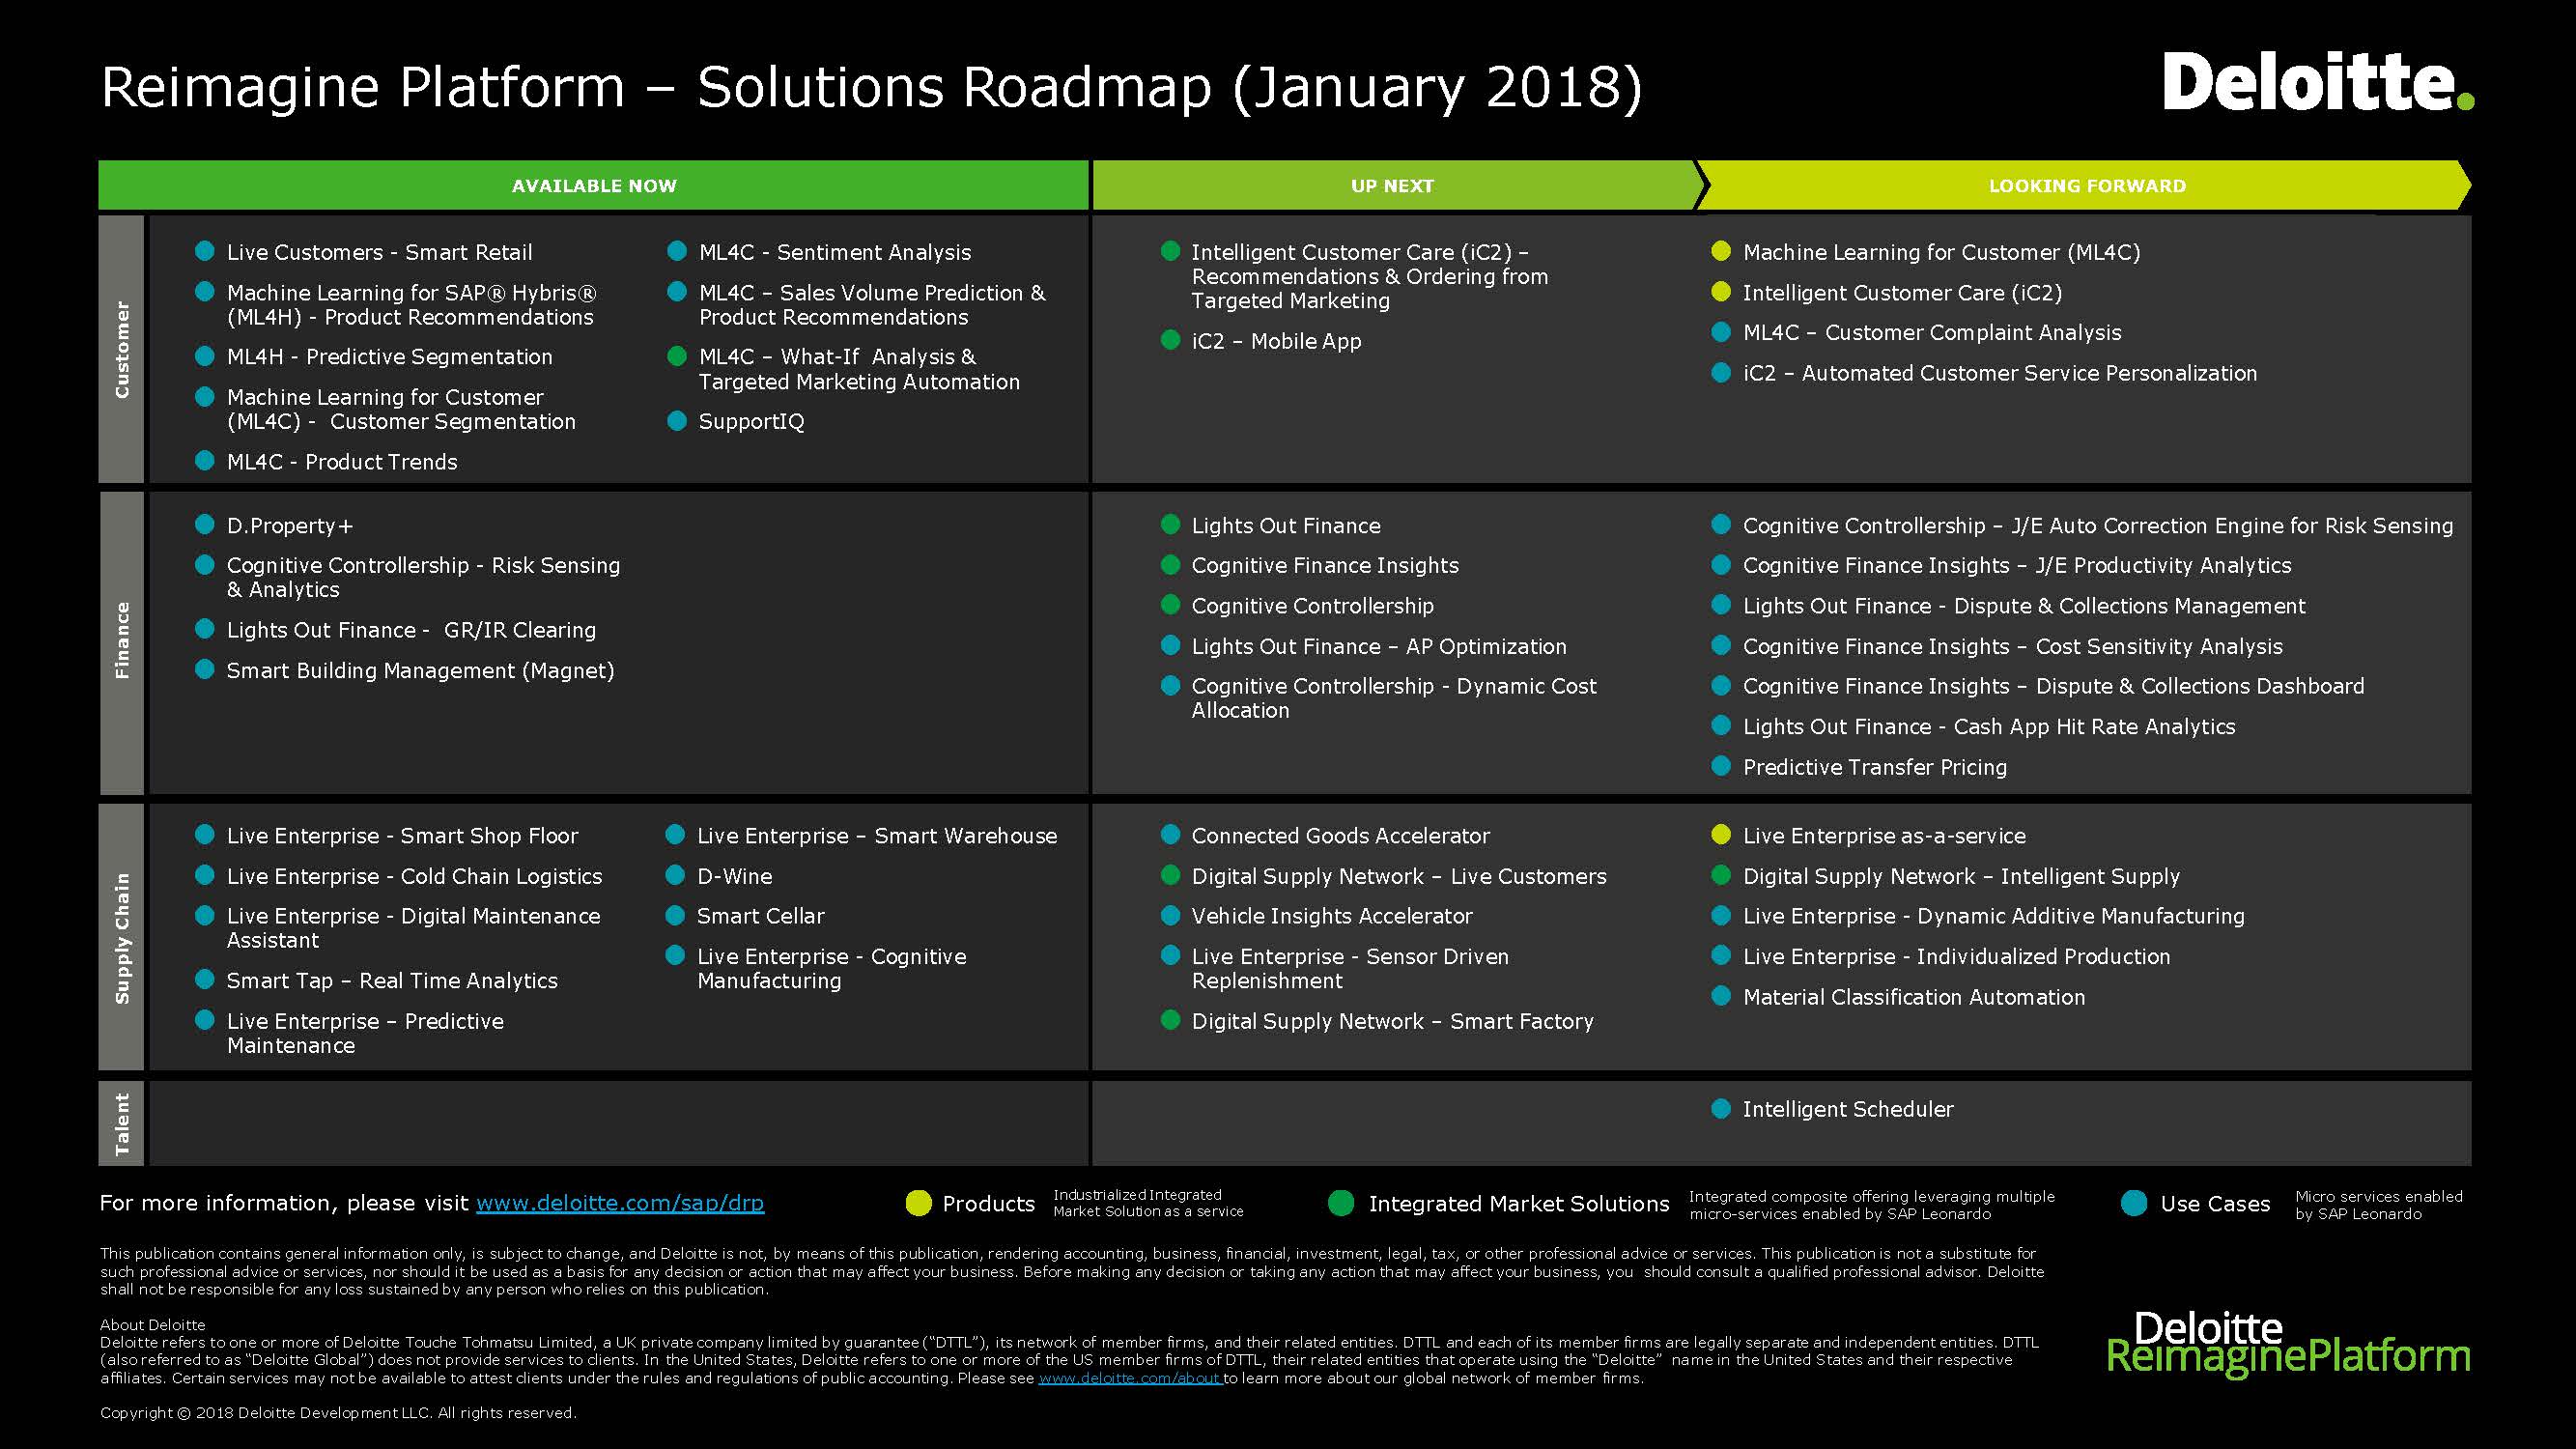Click bullet beside Cognitive Finance Insights in Up Next
This screenshot has height=1449, width=2576.
coord(1170,564)
